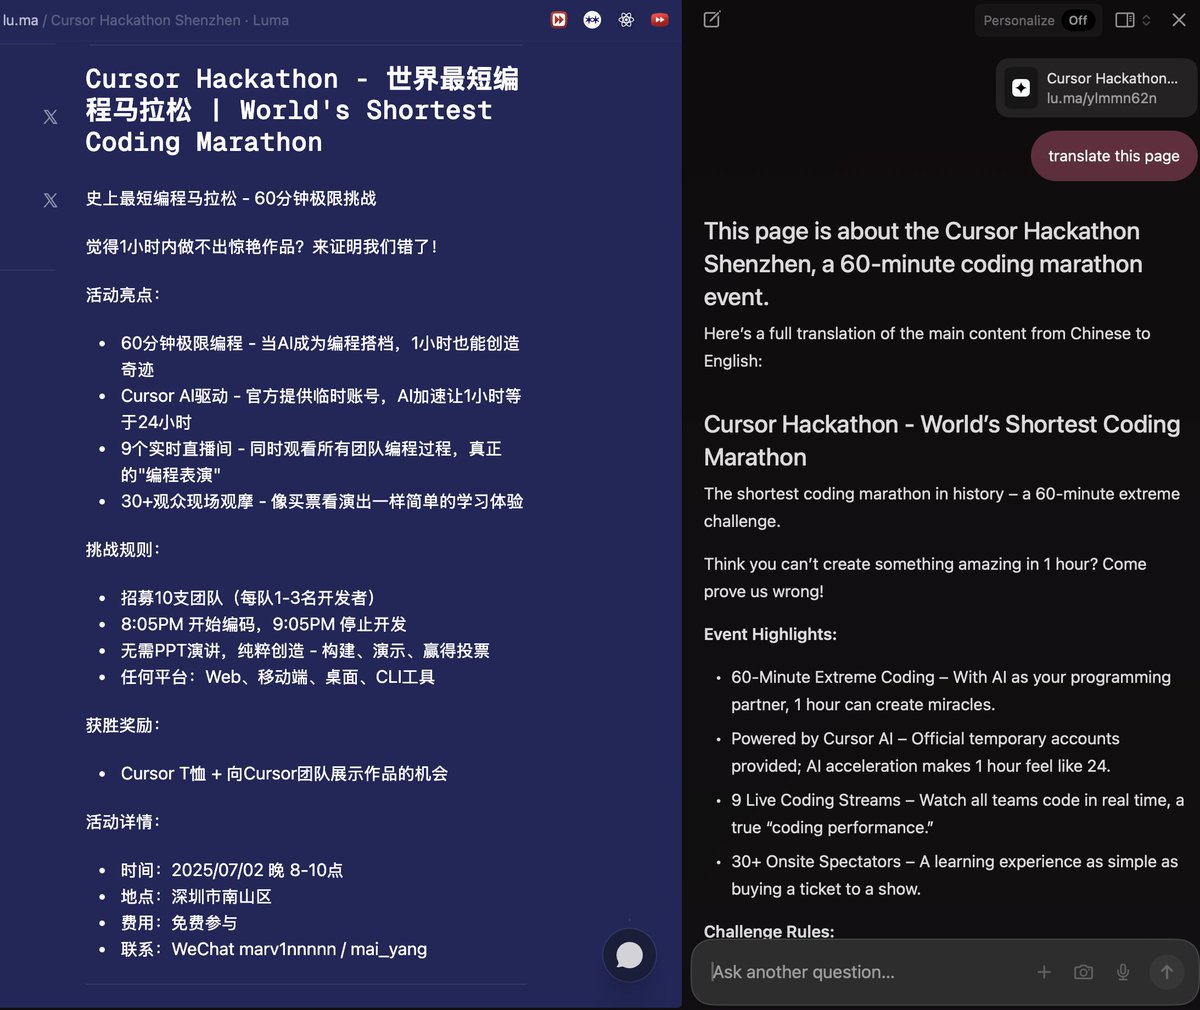
Task: Click the microphone voice input icon
Action: click(x=1123, y=972)
